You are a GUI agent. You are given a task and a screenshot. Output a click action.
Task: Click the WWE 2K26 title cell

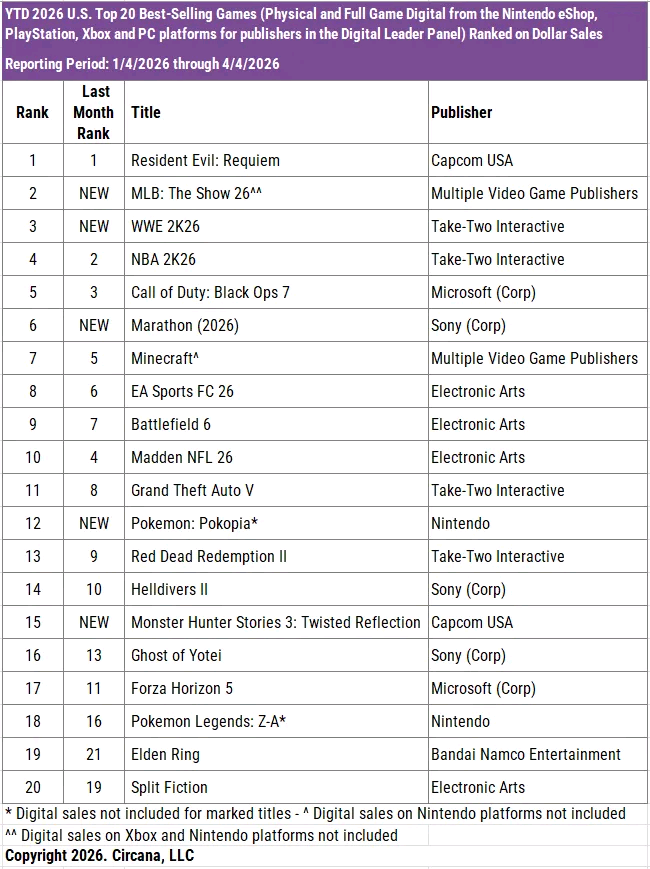click(165, 226)
